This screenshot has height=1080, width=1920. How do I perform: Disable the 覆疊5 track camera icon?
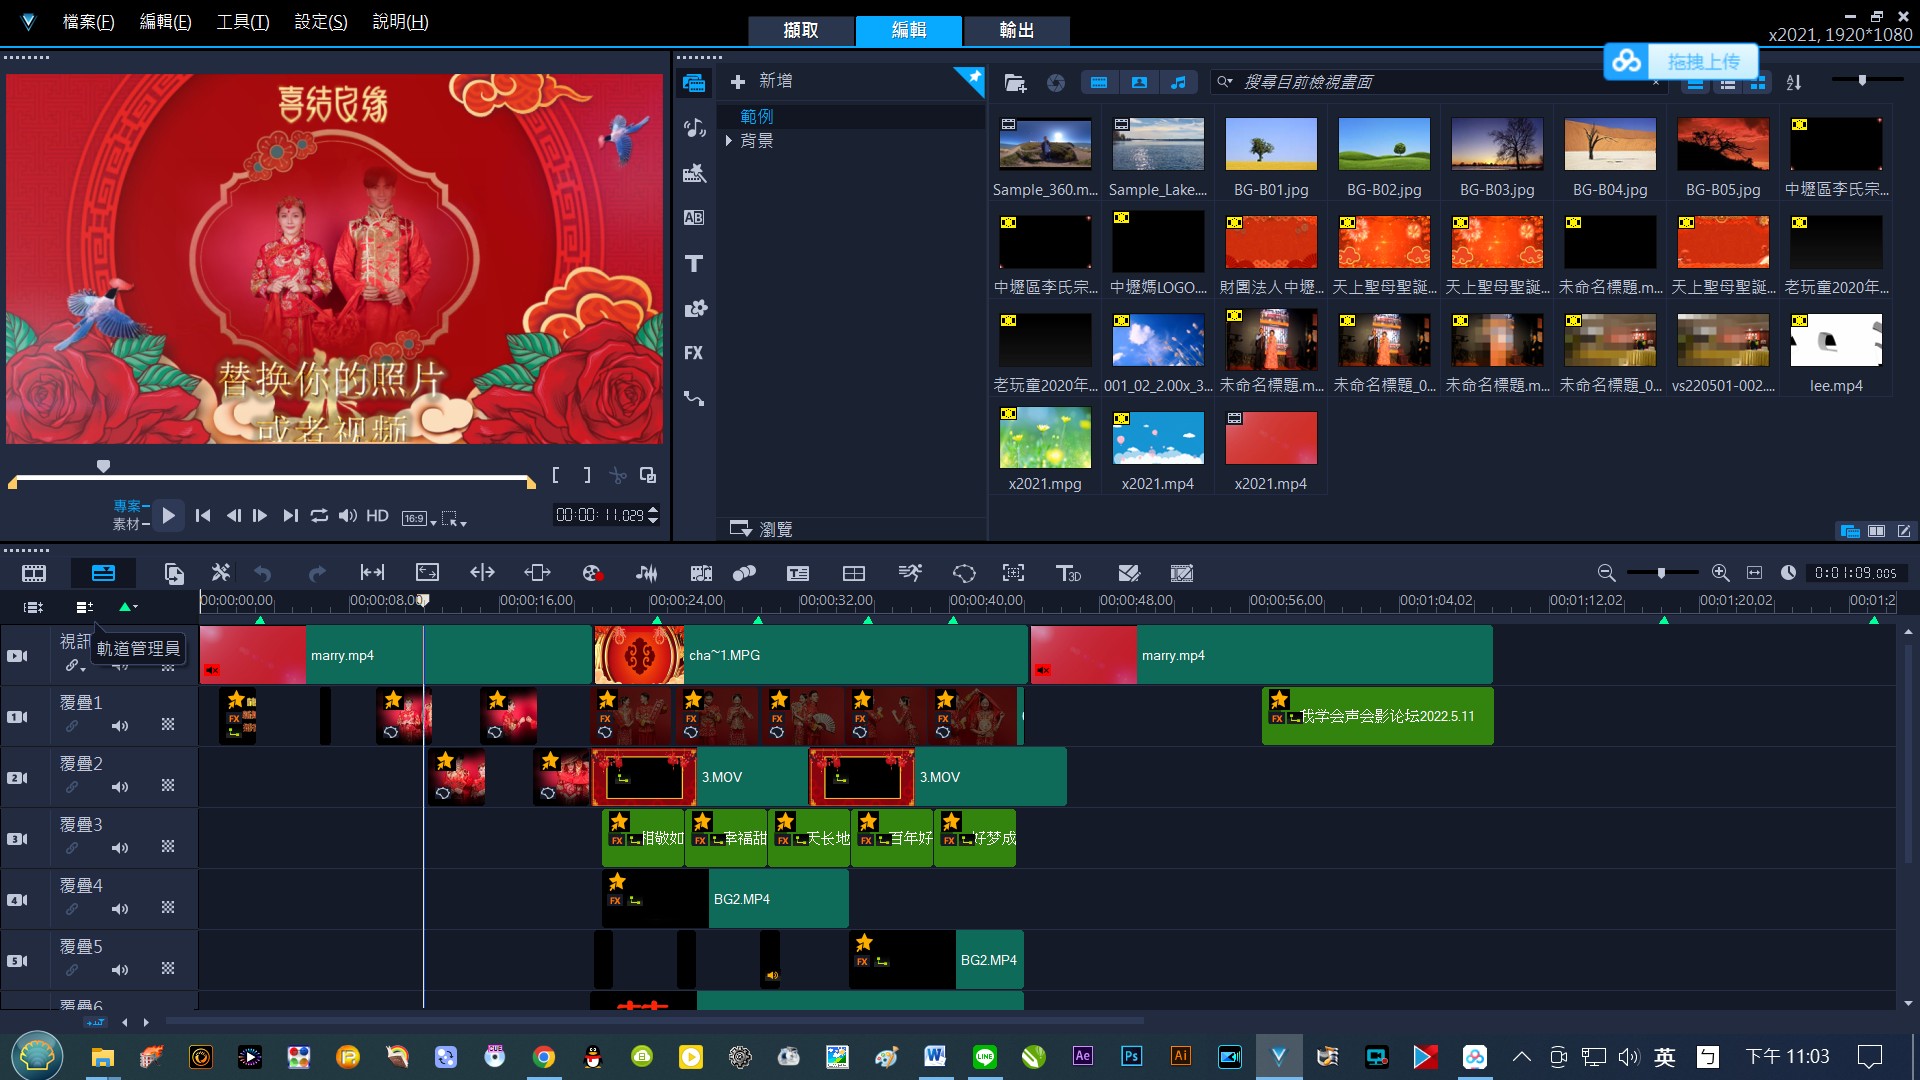point(18,961)
